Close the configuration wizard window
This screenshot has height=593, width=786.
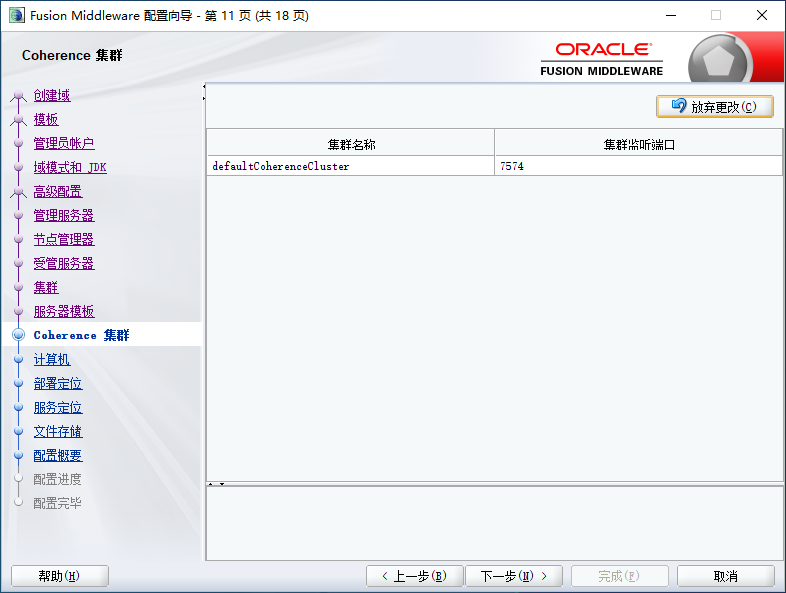click(762, 16)
